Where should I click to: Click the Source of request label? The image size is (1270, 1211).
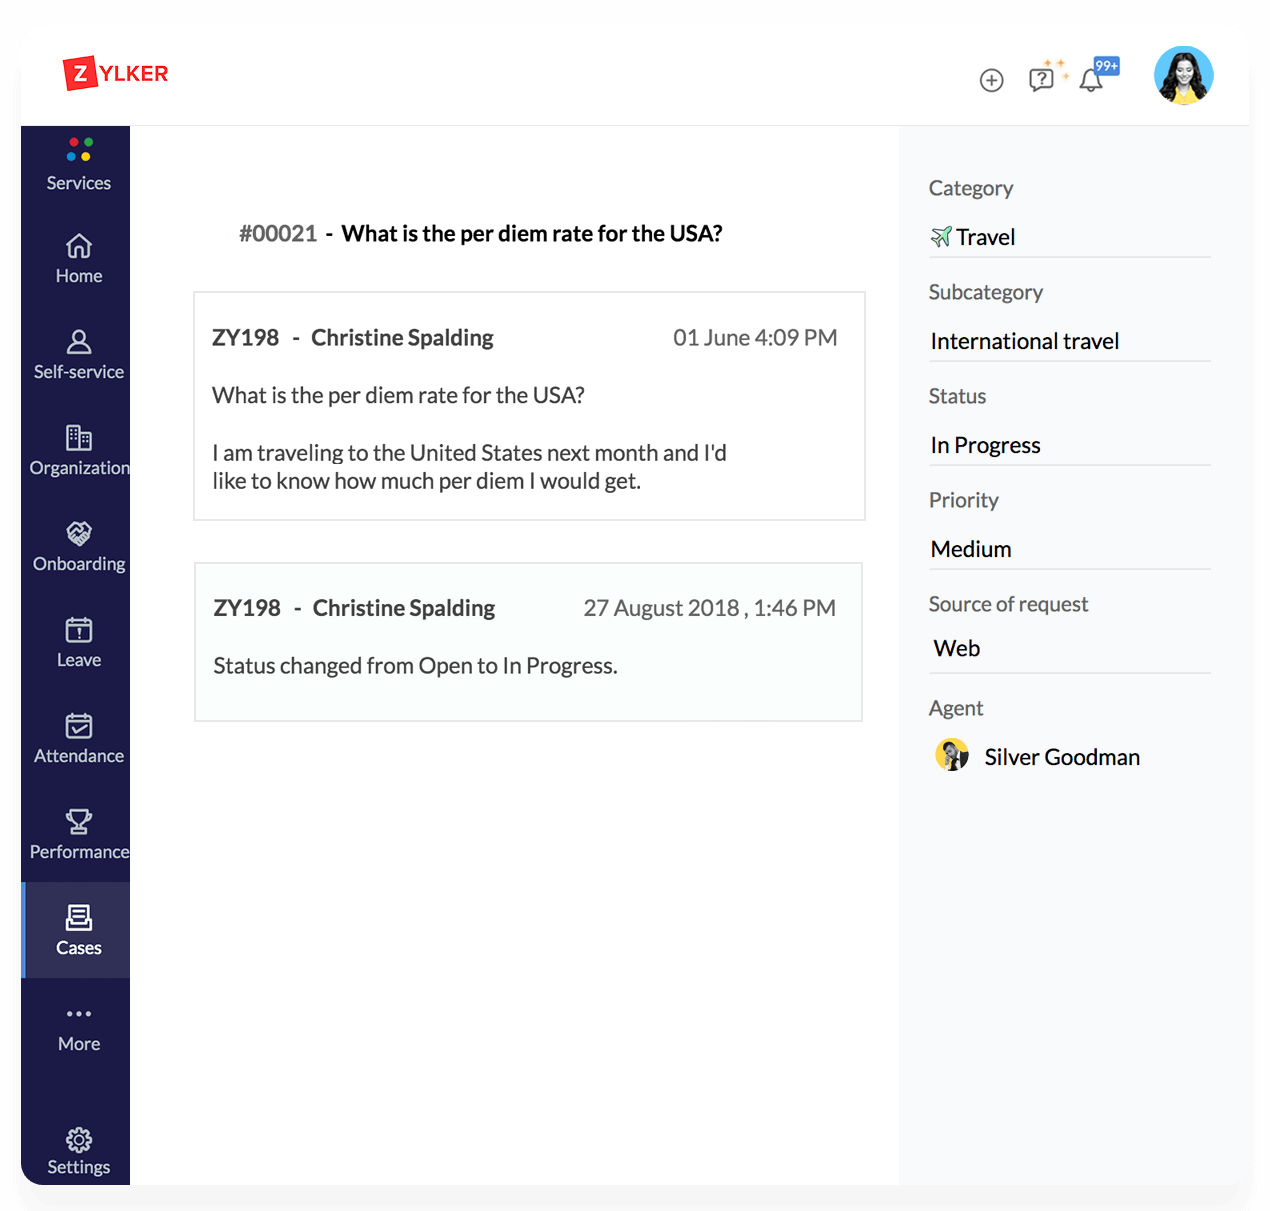point(1008,604)
